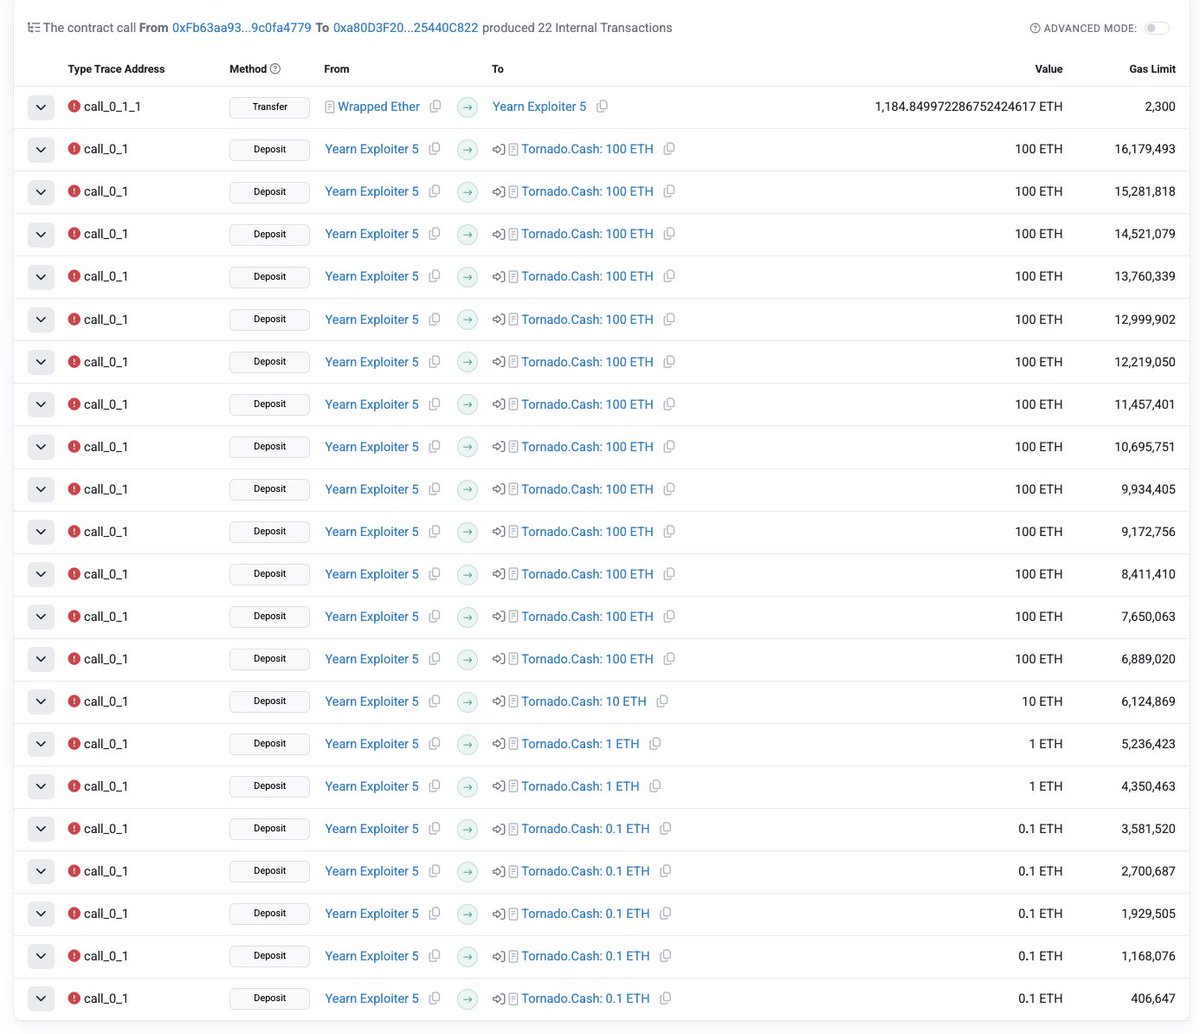Expand the row with gas limit 406,647

tap(41, 999)
